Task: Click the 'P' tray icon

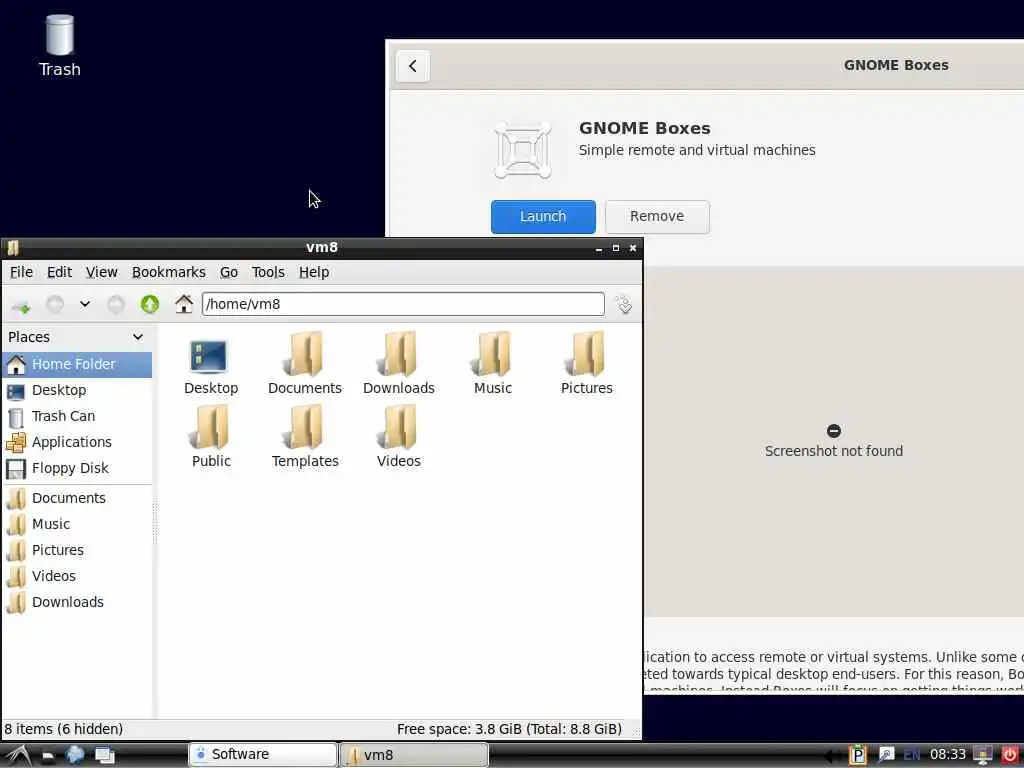Action: (x=857, y=756)
